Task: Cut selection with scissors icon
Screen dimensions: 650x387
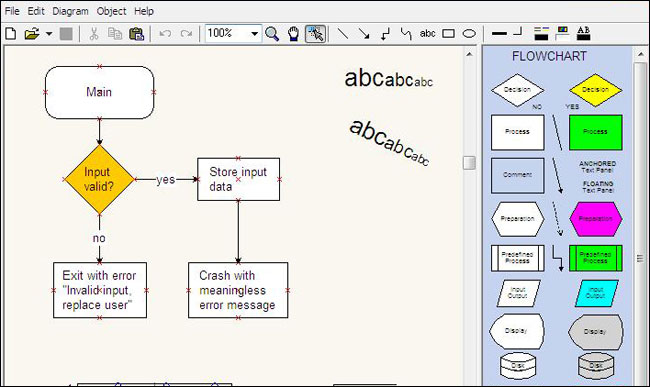Action: pos(94,34)
